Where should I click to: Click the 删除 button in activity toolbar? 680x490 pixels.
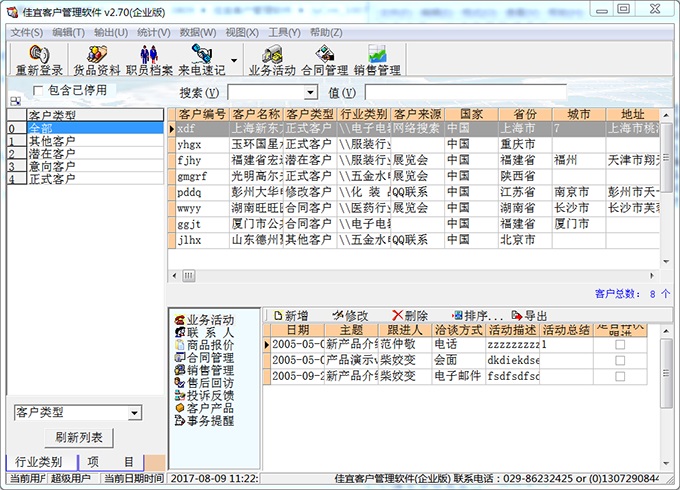(x=410, y=315)
